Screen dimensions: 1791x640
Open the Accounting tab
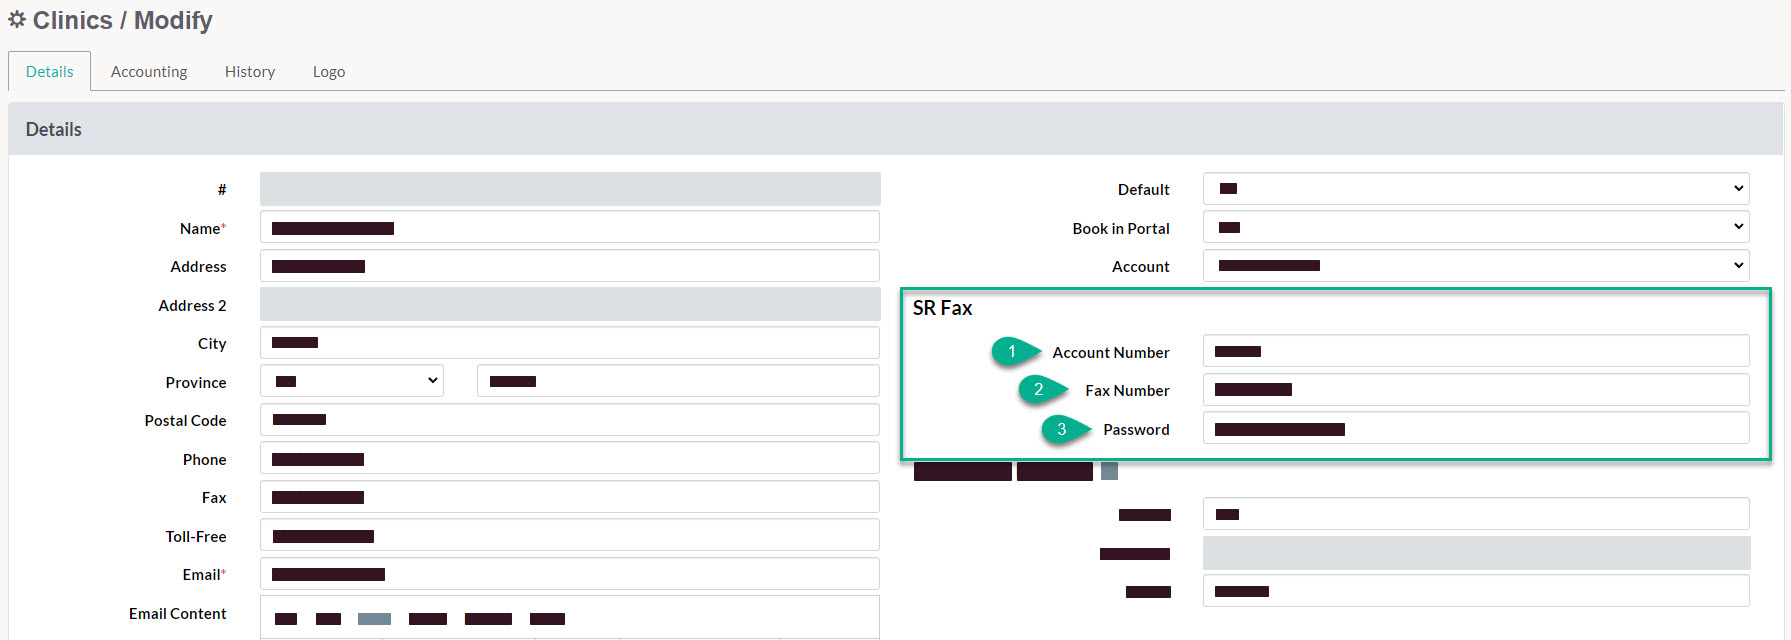(x=149, y=72)
